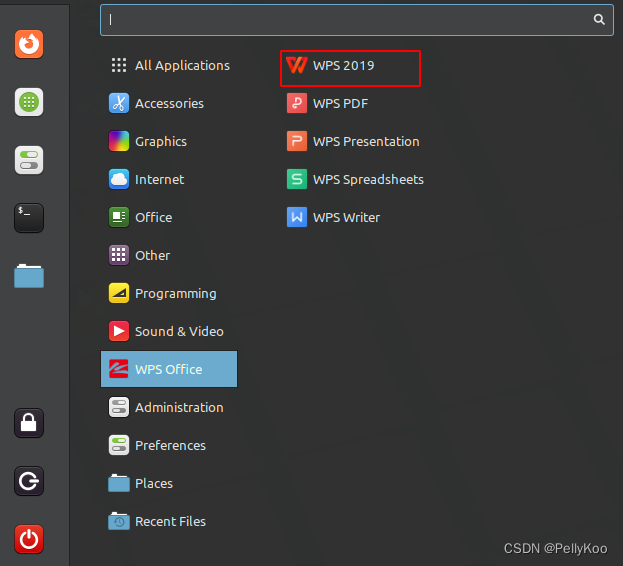Focus the application search field
The height and width of the screenshot is (566, 623).
[357, 20]
